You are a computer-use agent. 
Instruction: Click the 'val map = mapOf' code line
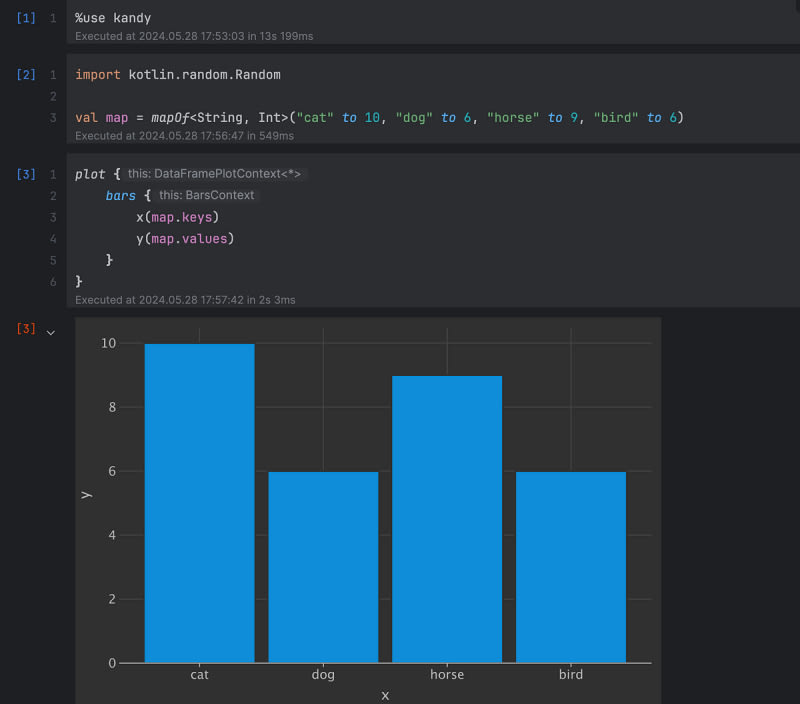click(x=378, y=118)
